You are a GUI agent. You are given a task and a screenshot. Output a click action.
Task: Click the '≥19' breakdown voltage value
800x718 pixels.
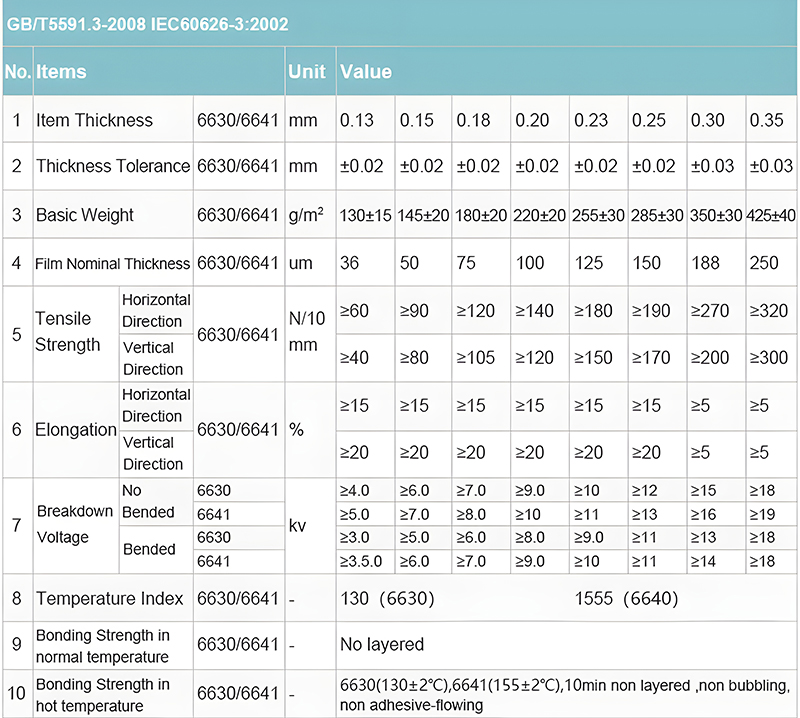coord(762,514)
